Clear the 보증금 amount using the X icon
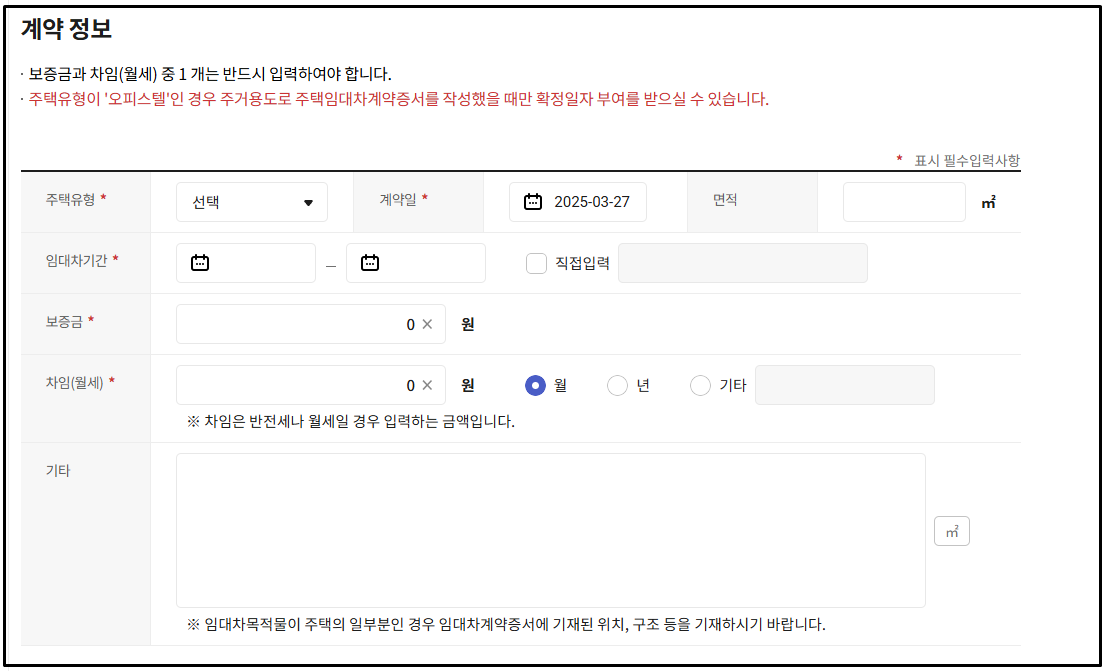Screen dimensions: 1106x671 click(x=428, y=323)
